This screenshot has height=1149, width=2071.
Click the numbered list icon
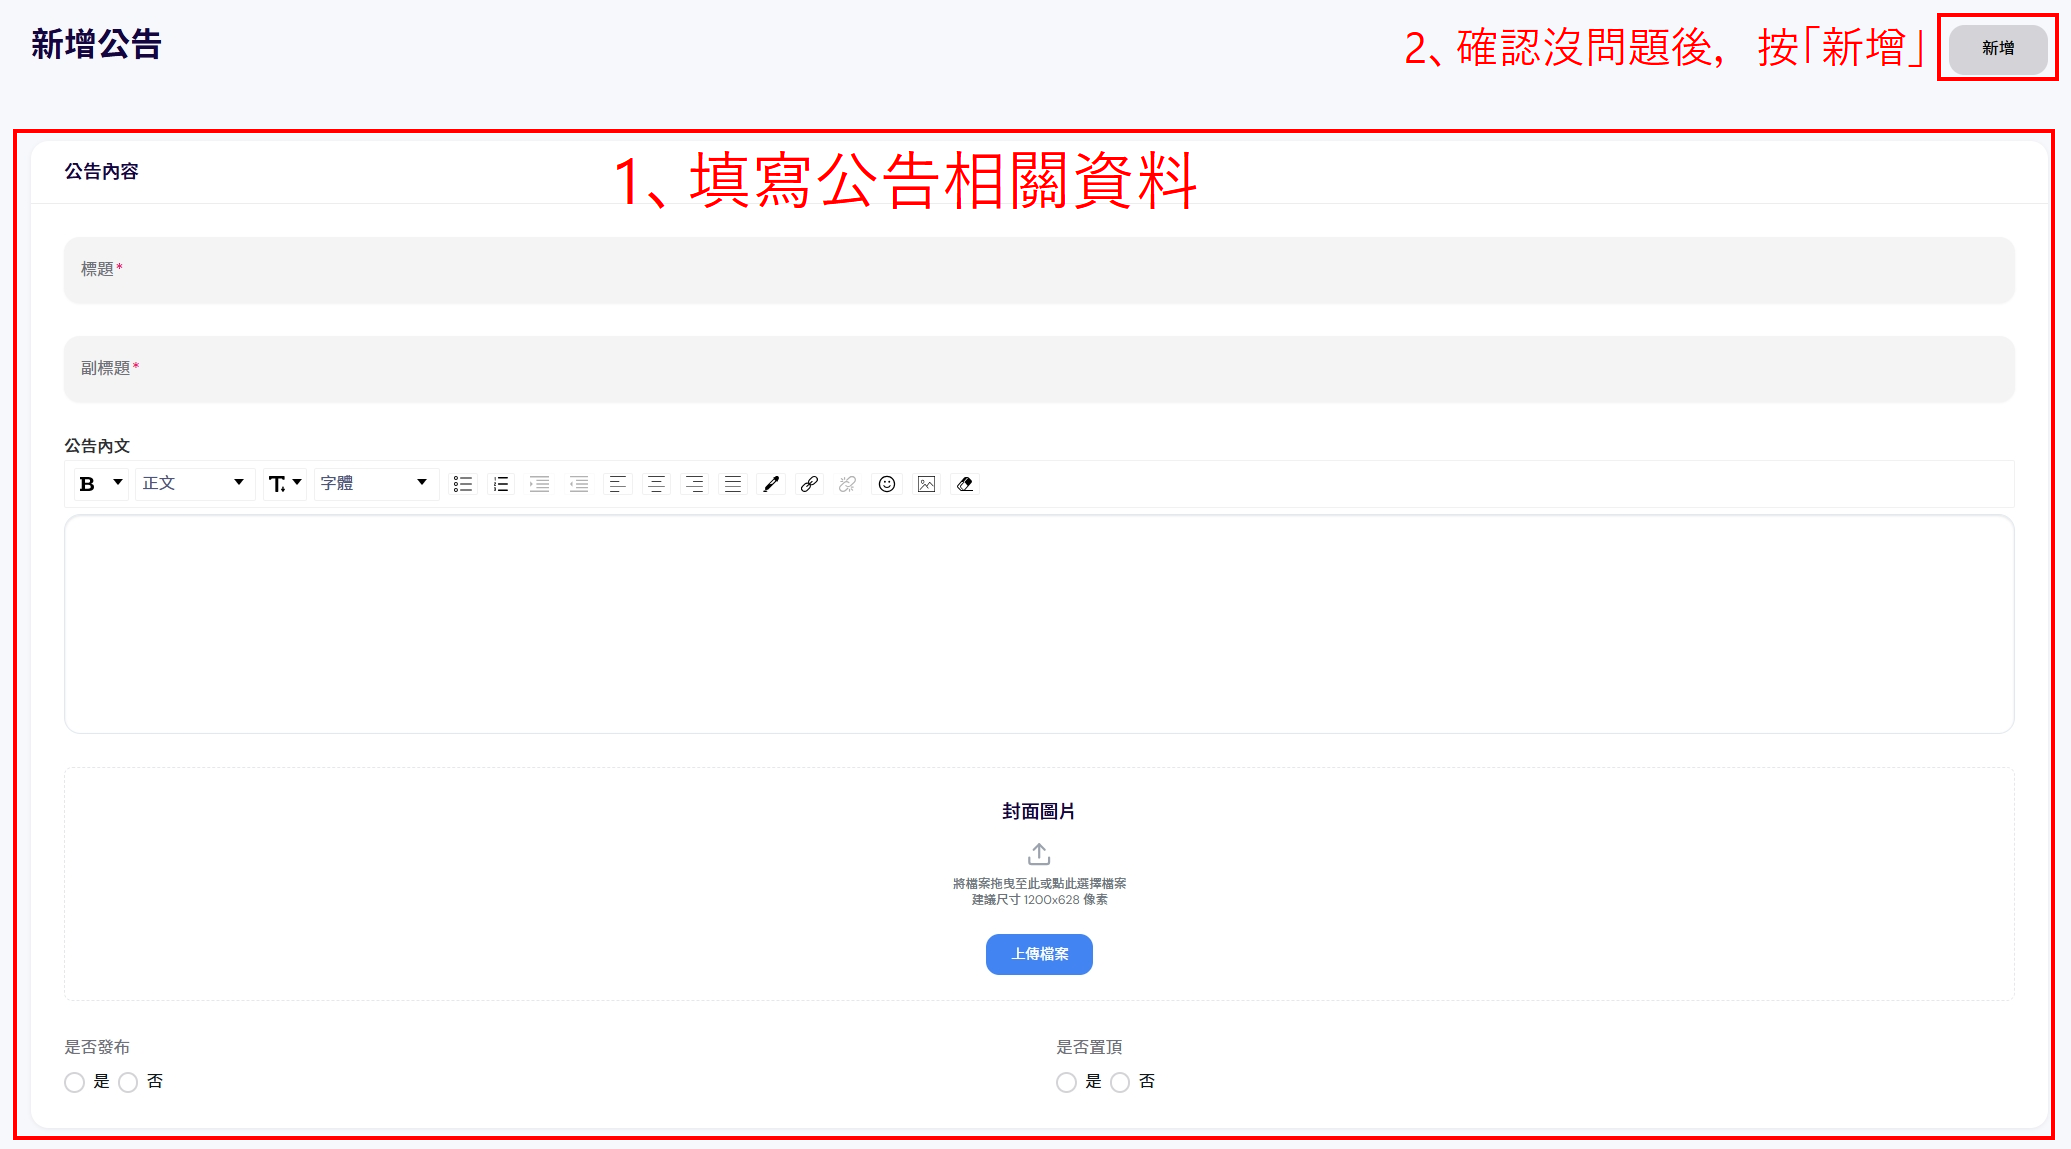501,484
